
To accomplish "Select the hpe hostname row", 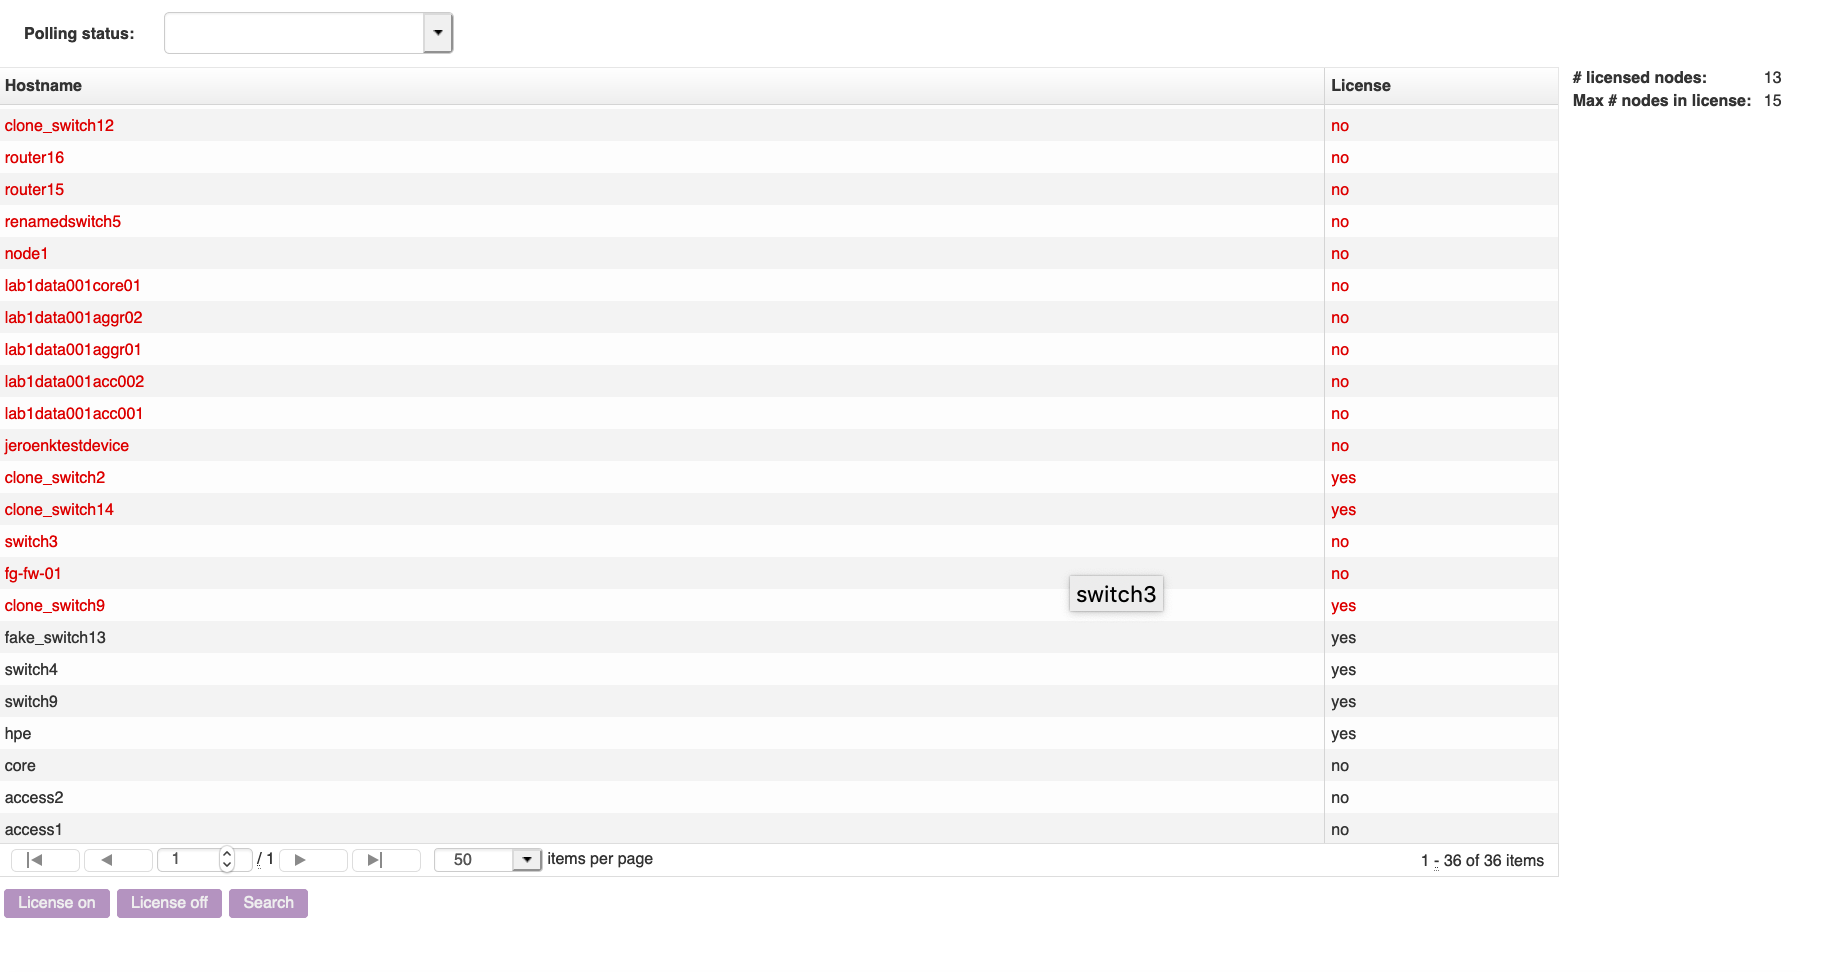I will (18, 733).
